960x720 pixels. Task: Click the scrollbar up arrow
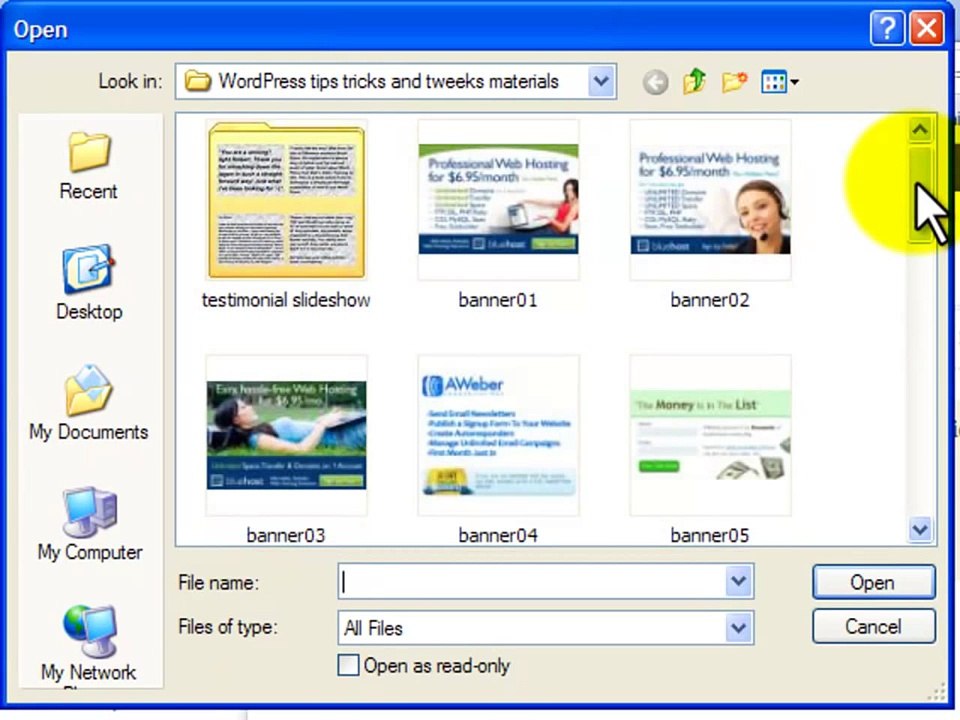click(x=920, y=130)
